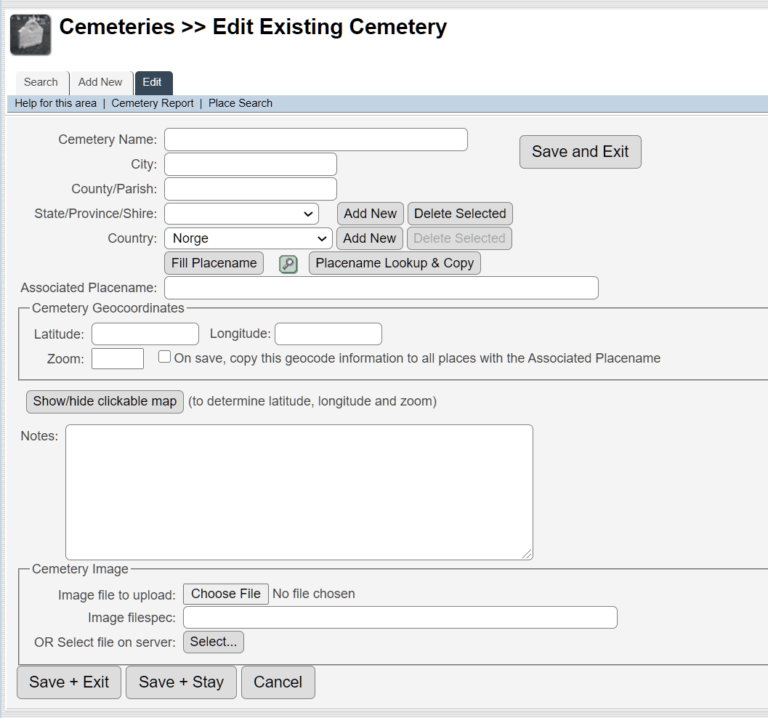The width and height of the screenshot is (768, 718).
Task: Click Add New next to State/Province/Shire
Action: (370, 213)
